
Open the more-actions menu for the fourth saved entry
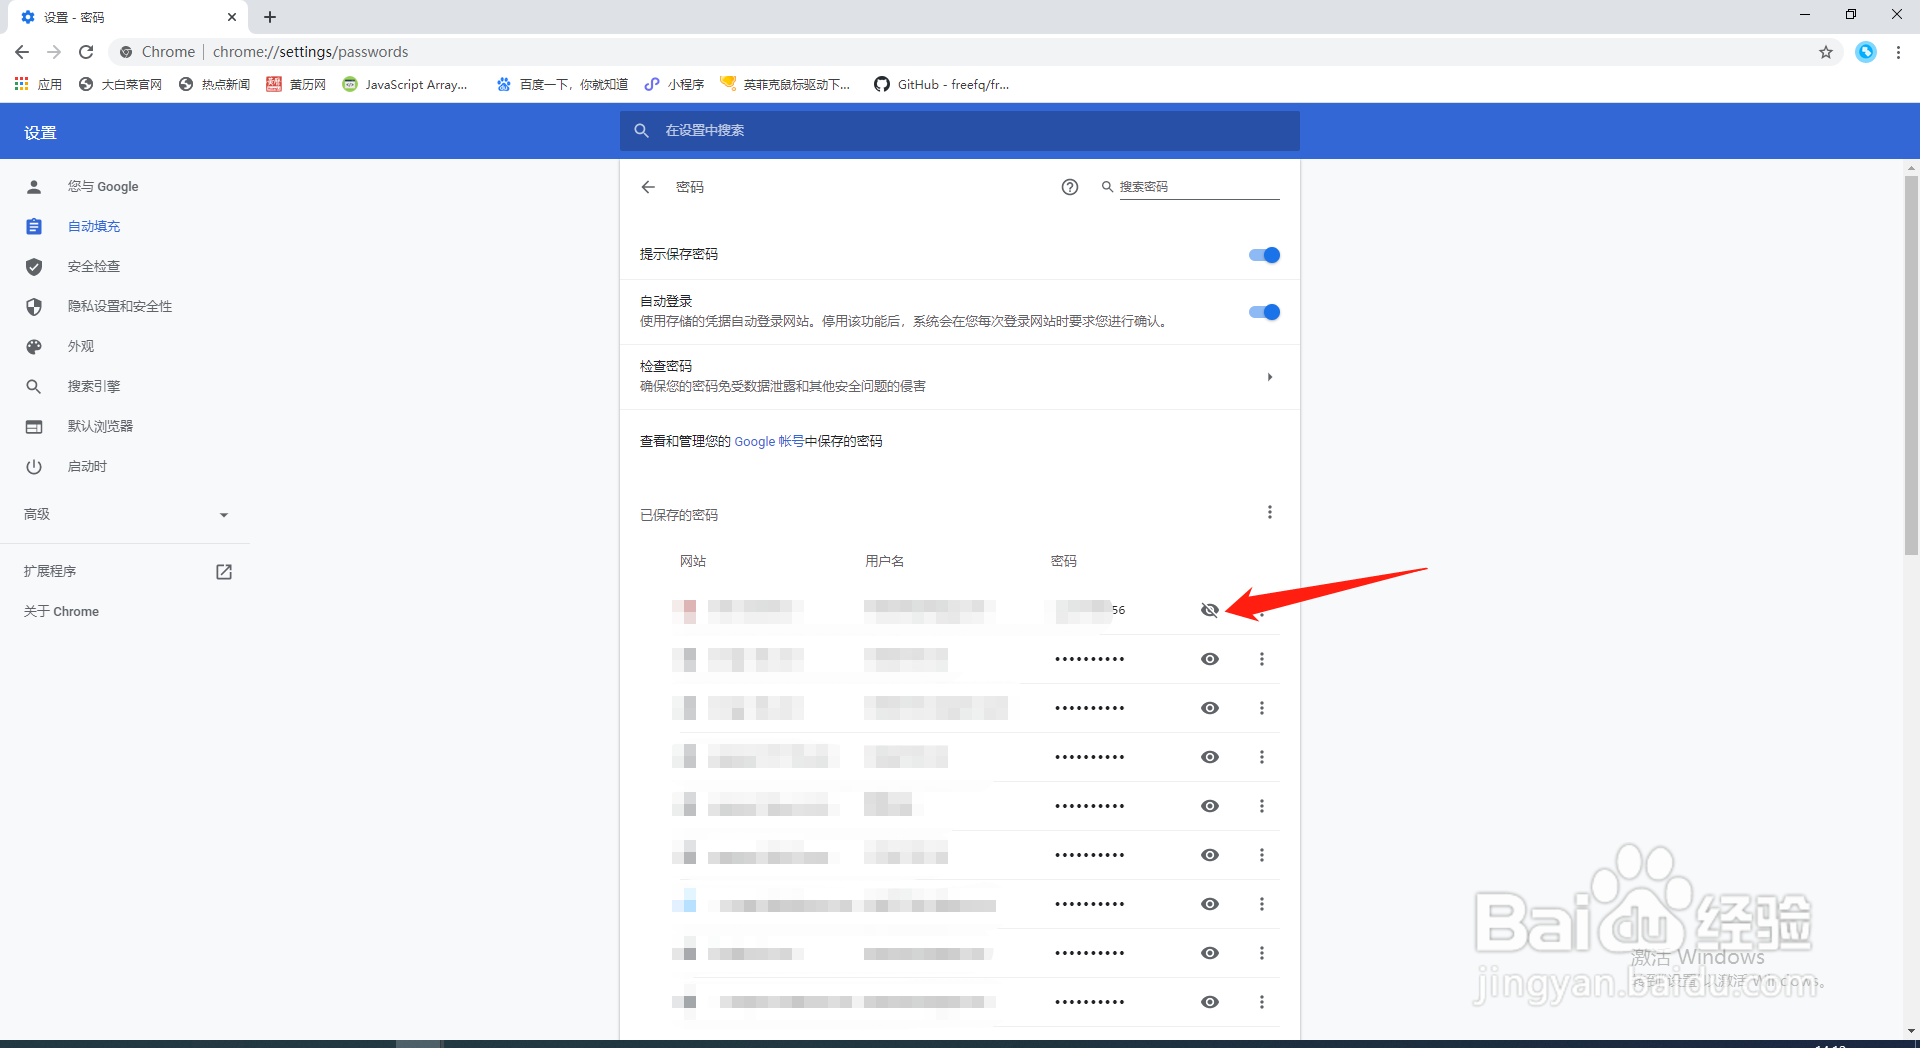[x=1262, y=757]
